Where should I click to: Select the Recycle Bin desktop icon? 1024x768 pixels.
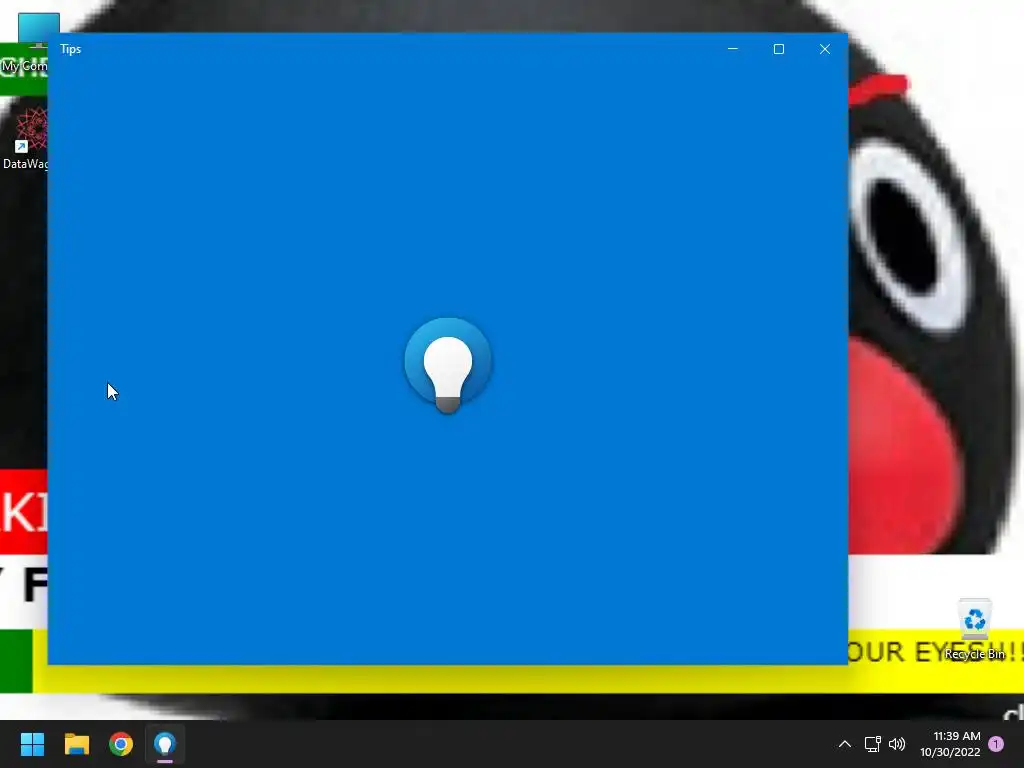[x=974, y=628]
